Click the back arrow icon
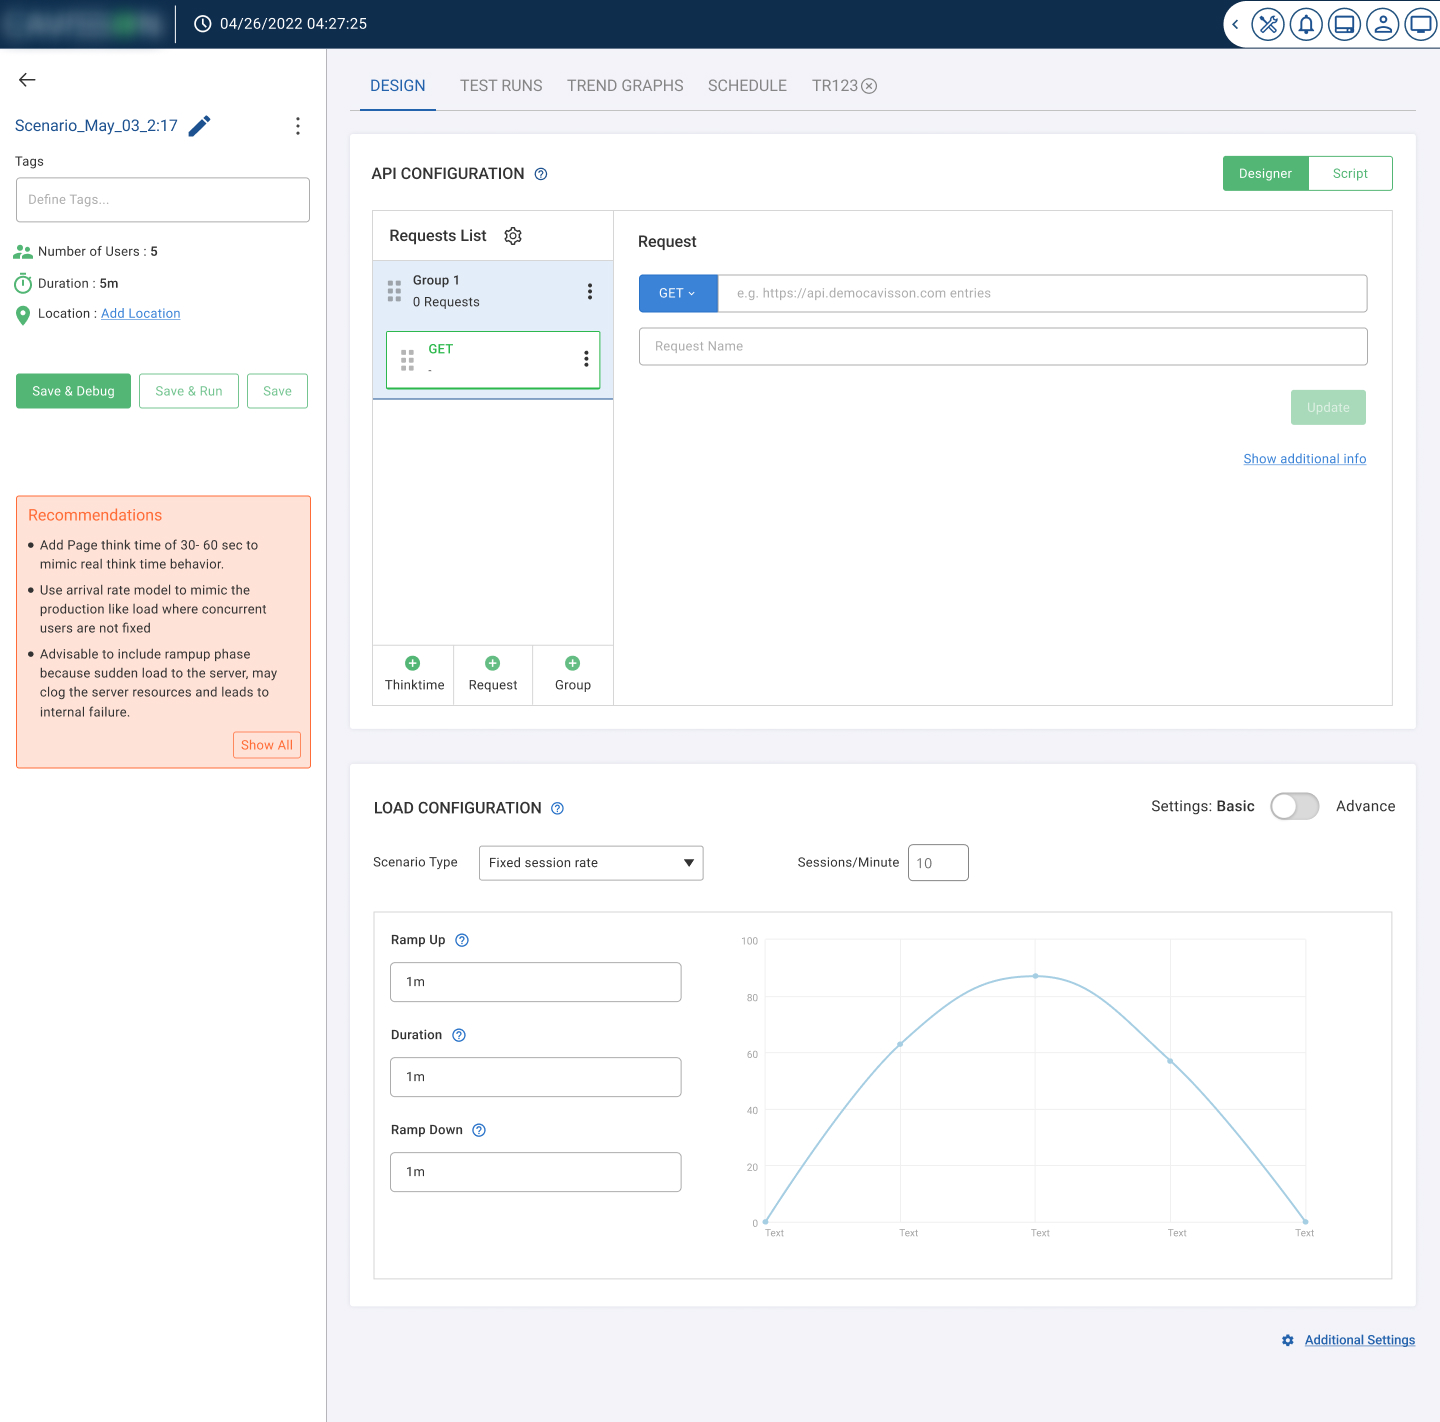This screenshot has height=1422, width=1440. (27, 80)
